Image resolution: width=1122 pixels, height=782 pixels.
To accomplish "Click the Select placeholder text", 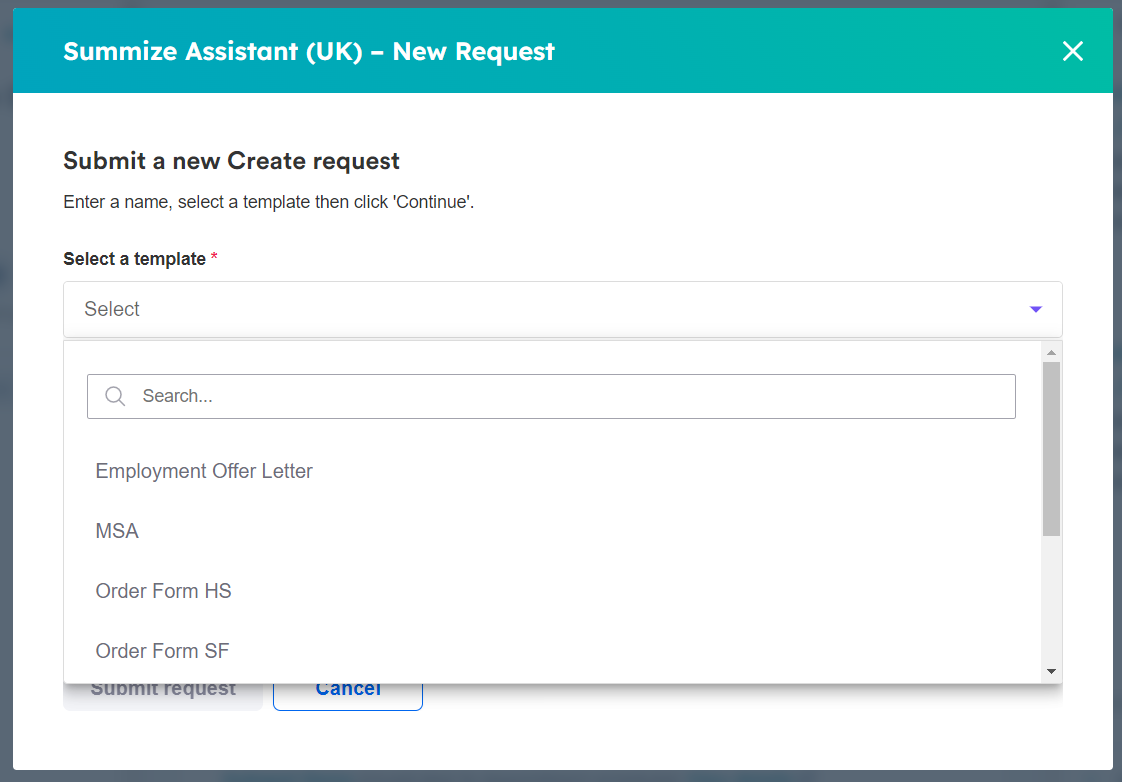I will click(x=111, y=309).
